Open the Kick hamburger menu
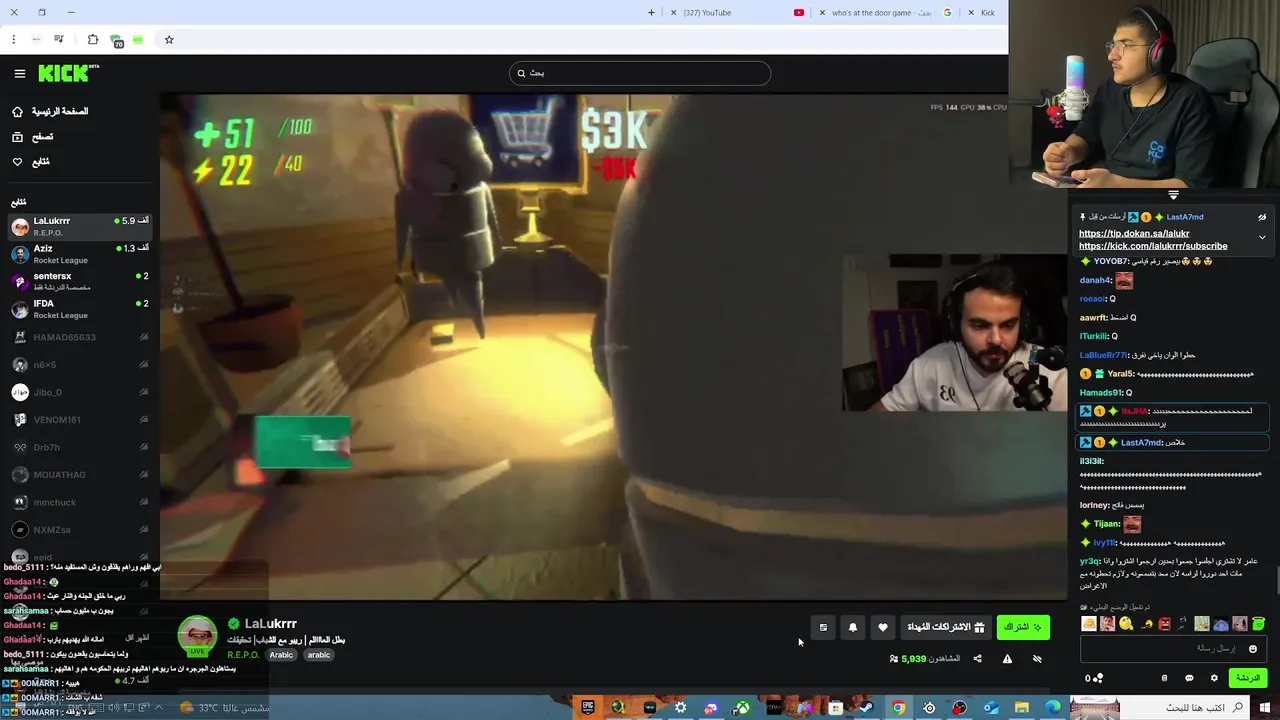 point(19,73)
